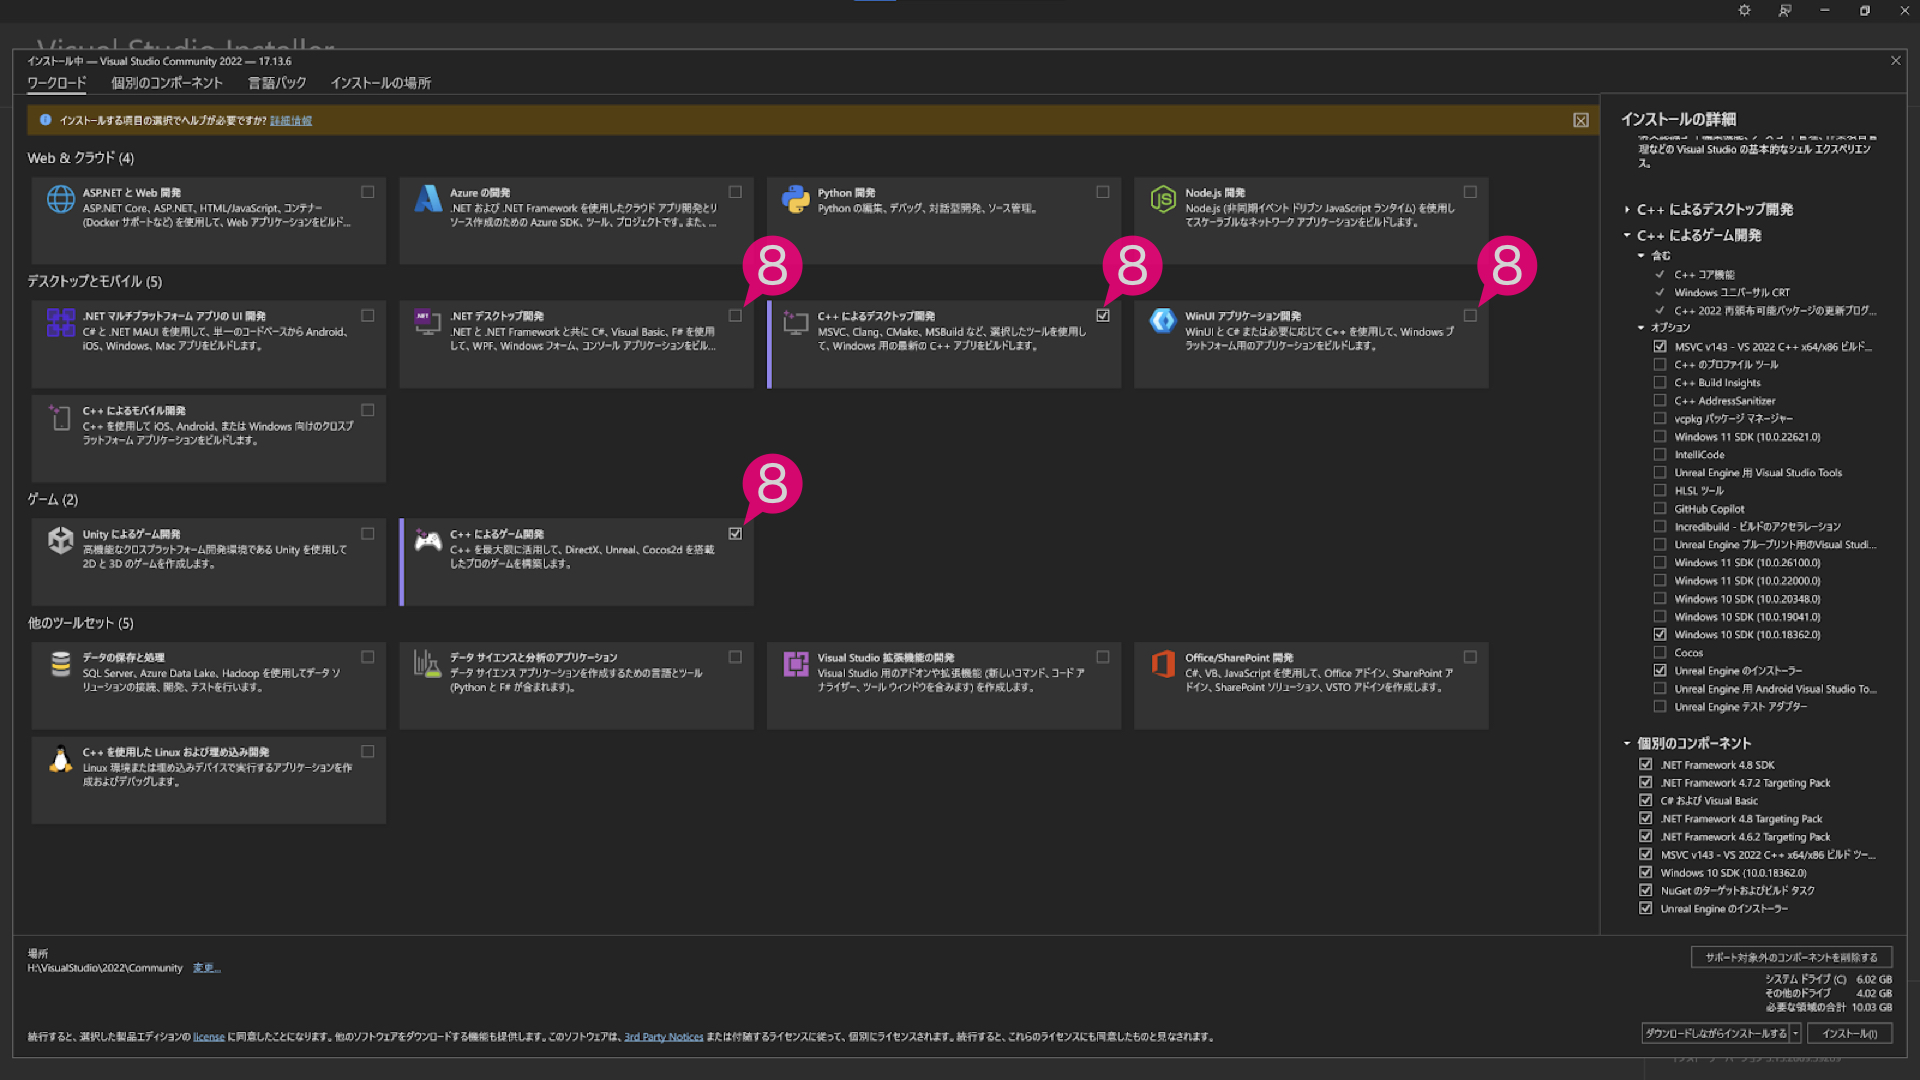
Task: Enable the C++ AddressSanitizer option
Action: tap(1660, 400)
